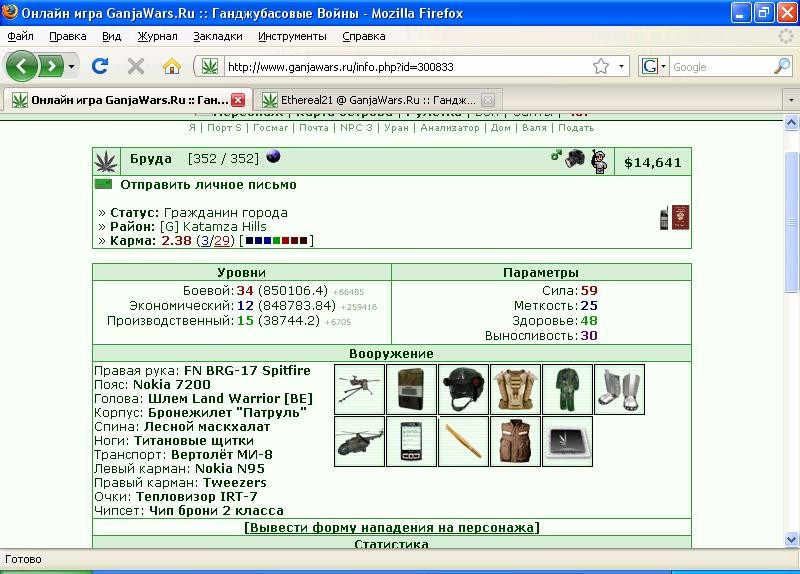The width and height of the screenshot is (800, 574).
Task: Click the scrollbar down arrow
Action: [x=791, y=539]
